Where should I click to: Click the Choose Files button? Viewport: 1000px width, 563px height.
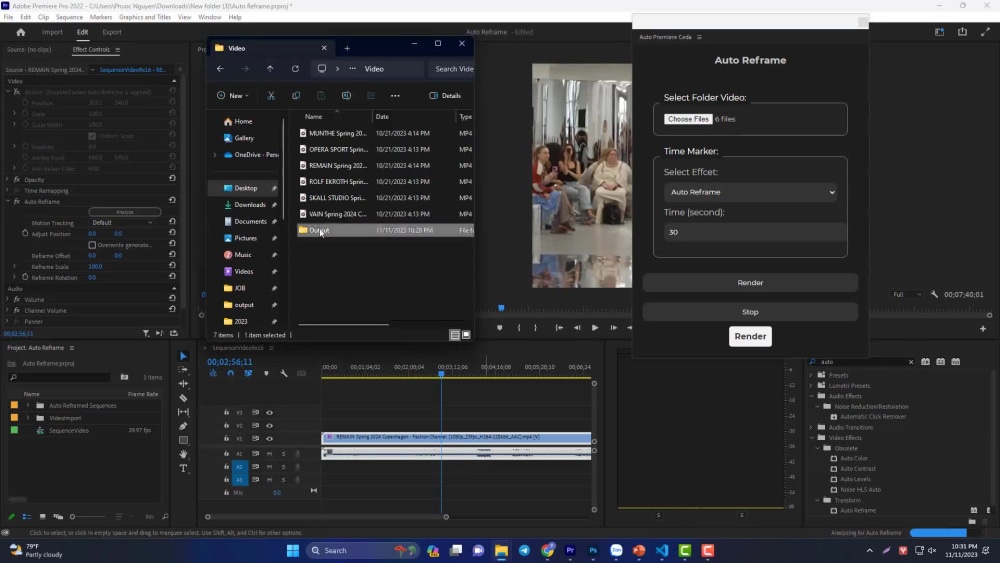[x=688, y=119]
